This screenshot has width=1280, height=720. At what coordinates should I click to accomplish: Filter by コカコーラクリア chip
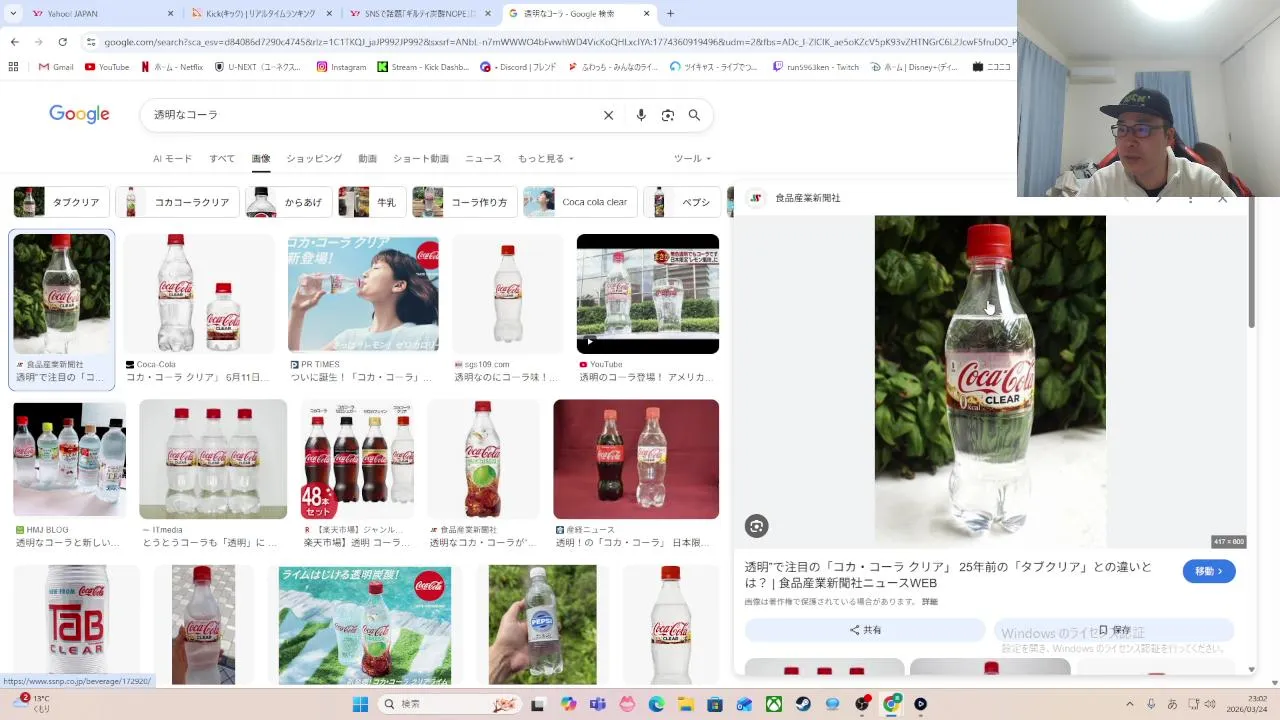[177, 202]
